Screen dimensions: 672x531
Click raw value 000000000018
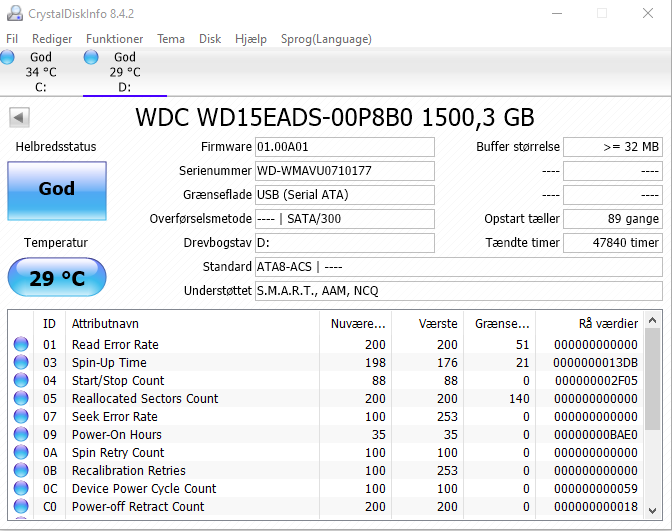click(596, 507)
